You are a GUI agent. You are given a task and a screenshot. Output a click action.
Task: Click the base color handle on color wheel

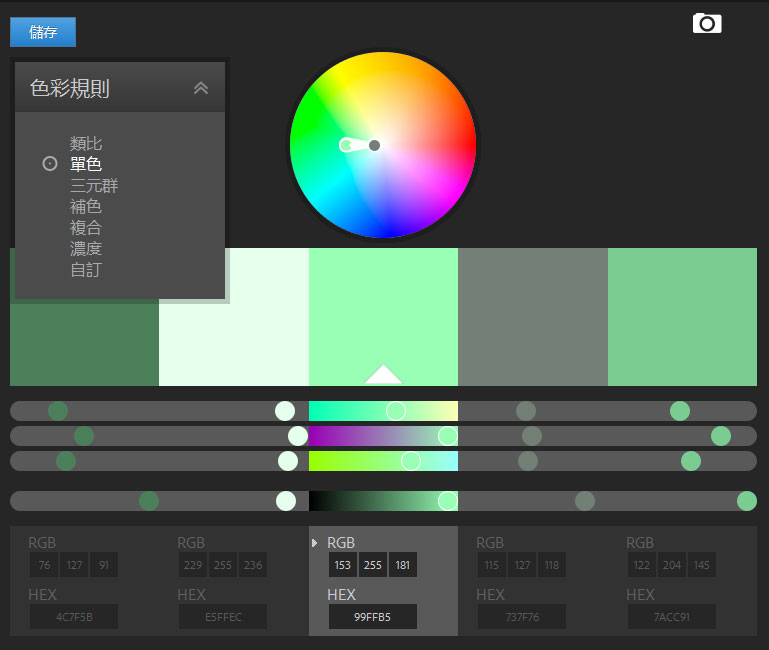coord(346,145)
